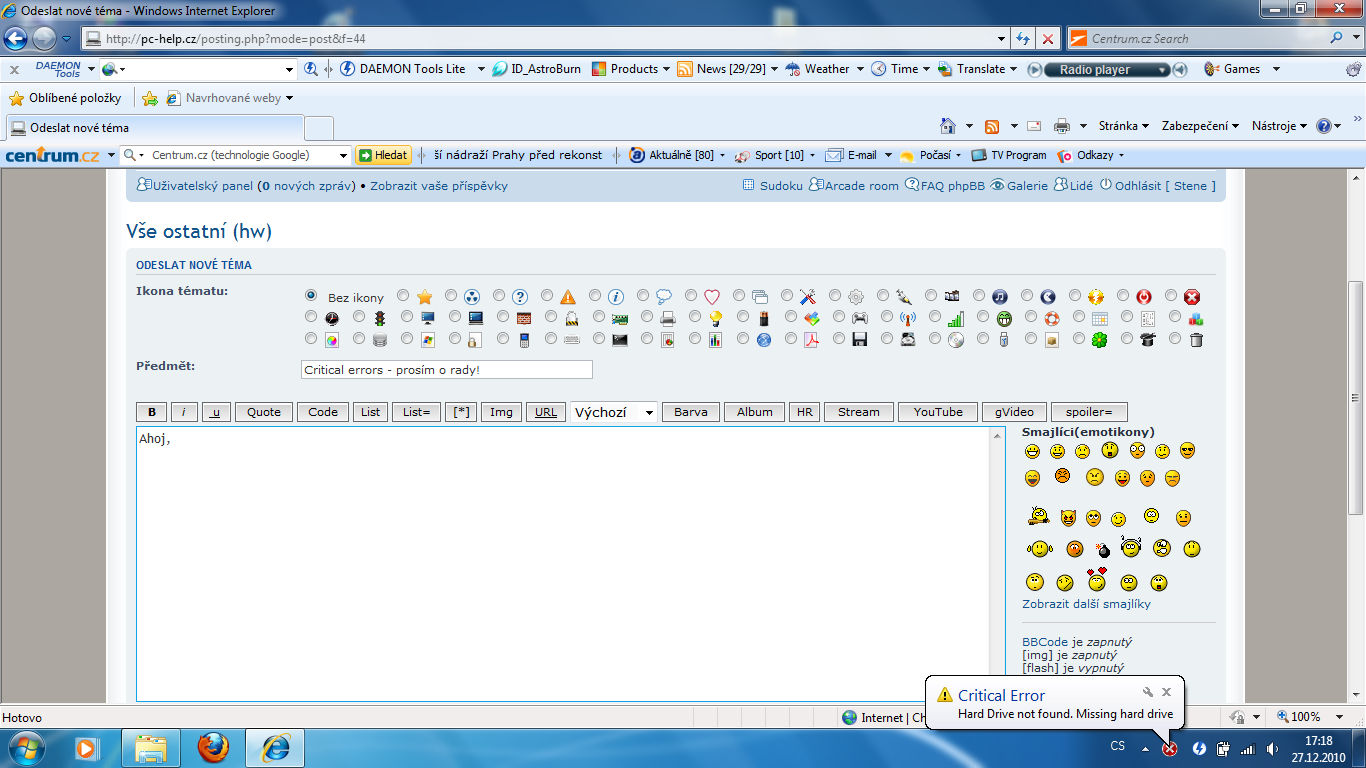1366x768 pixels.
Task: Click in the Předmět subject field
Action: (x=446, y=370)
